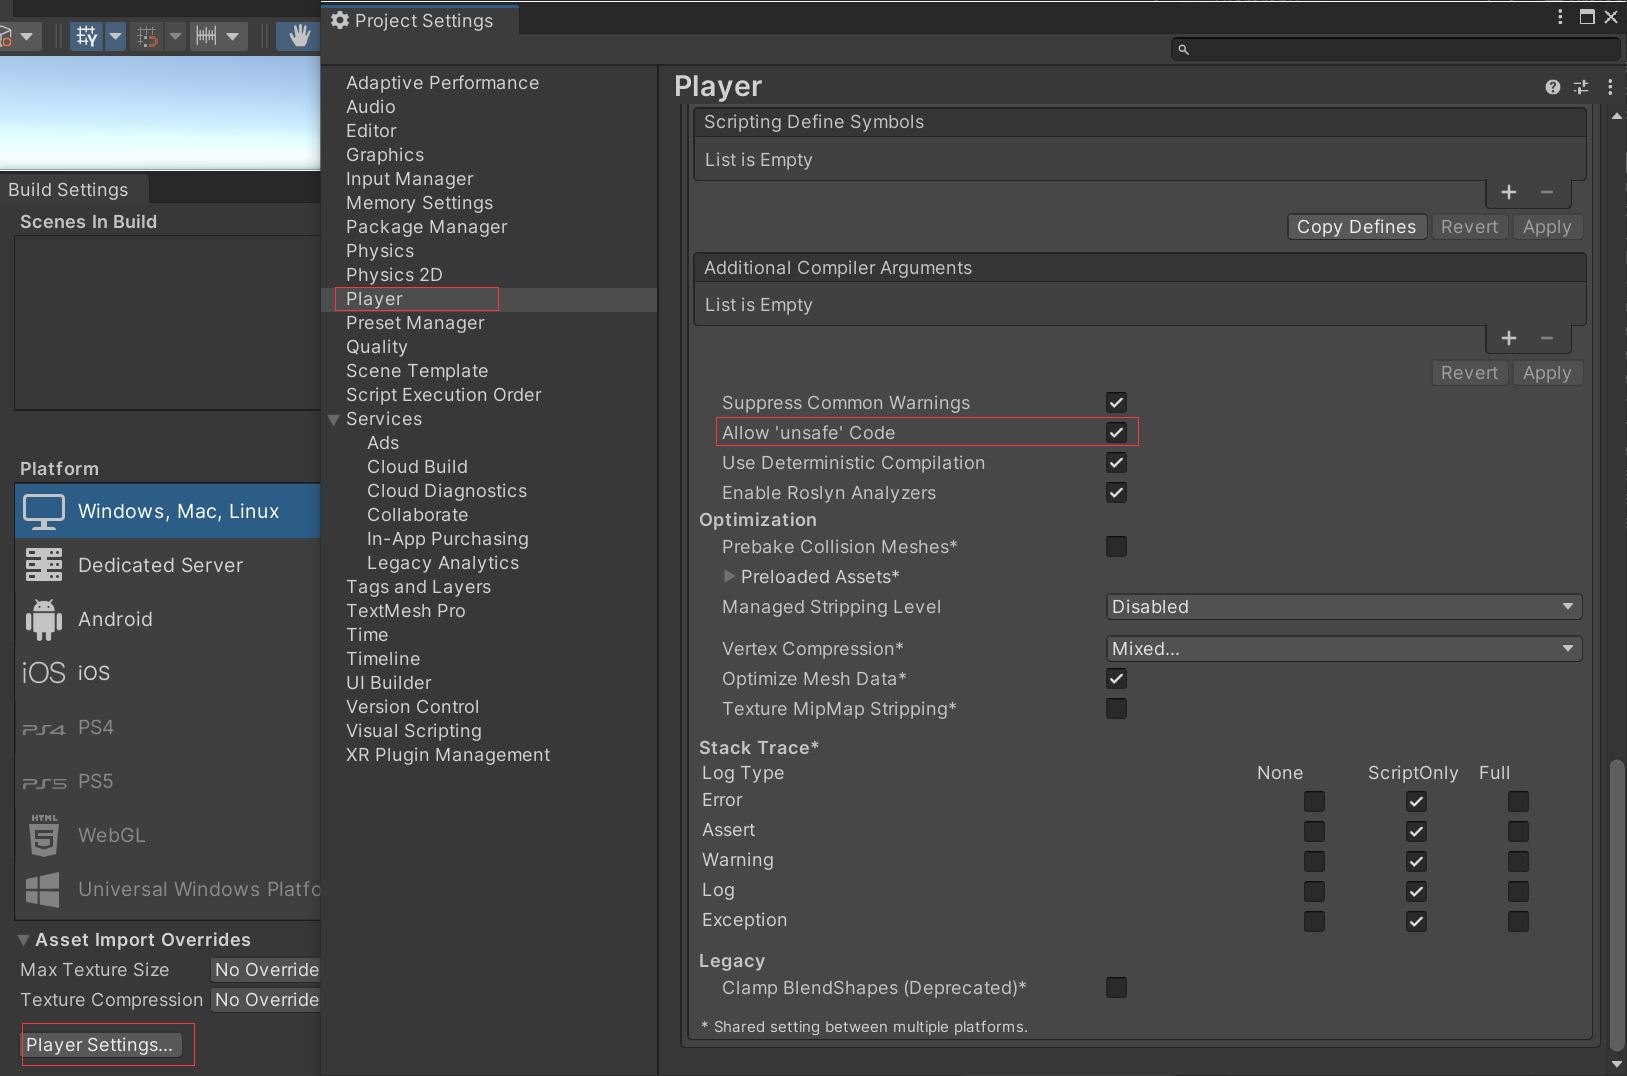This screenshot has height=1076, width=1627.
Task: Set Exception stack trace to ScriptOnly
Action: coord(1416,921)
